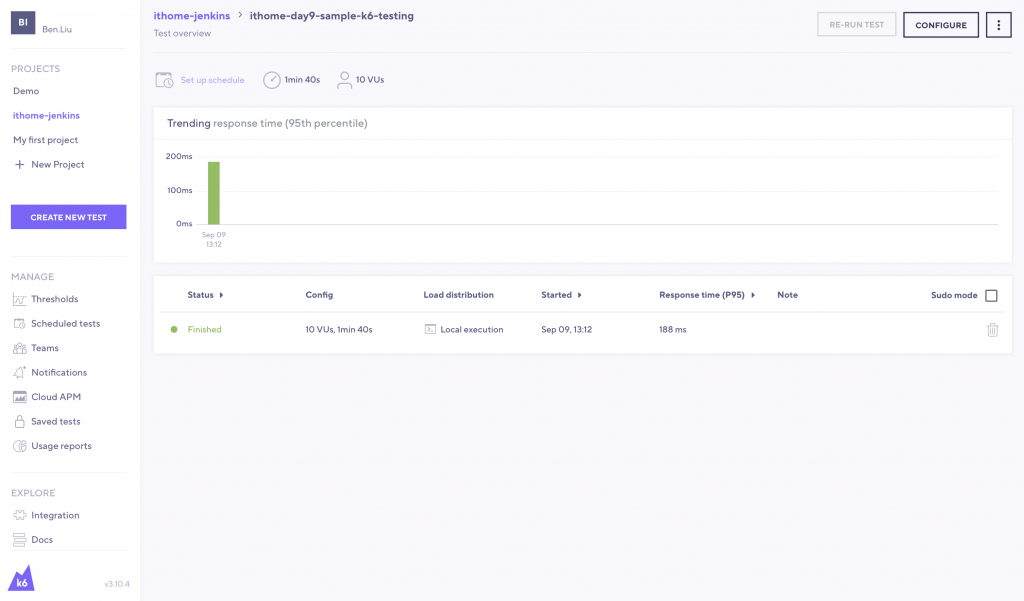Click the Note column header

788,295
